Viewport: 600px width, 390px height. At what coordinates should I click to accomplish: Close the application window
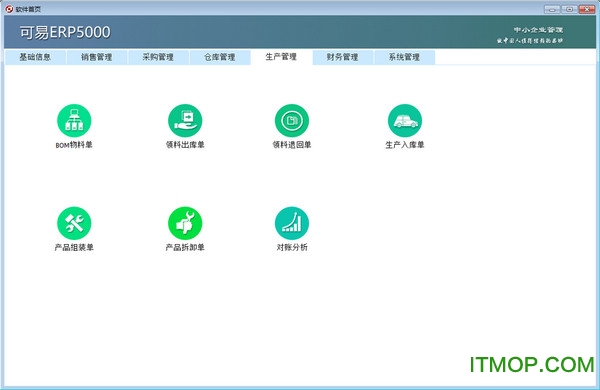587,9
